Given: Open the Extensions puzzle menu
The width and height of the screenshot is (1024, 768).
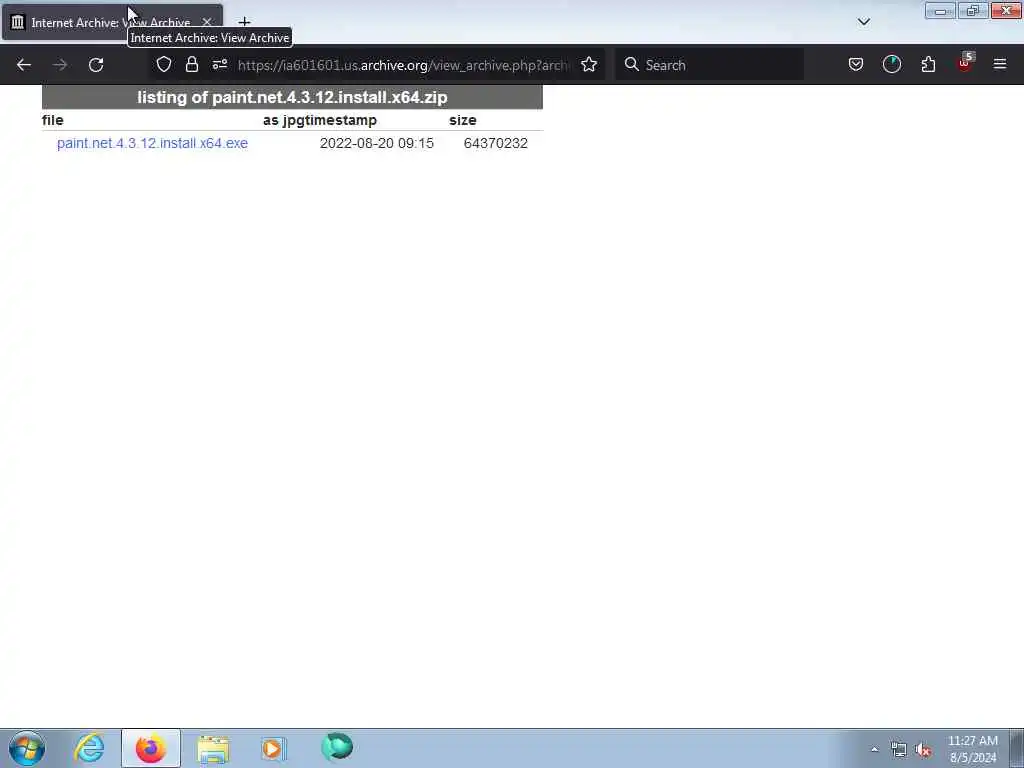Looking at the screenshot, I should click(x=928, y=64).
